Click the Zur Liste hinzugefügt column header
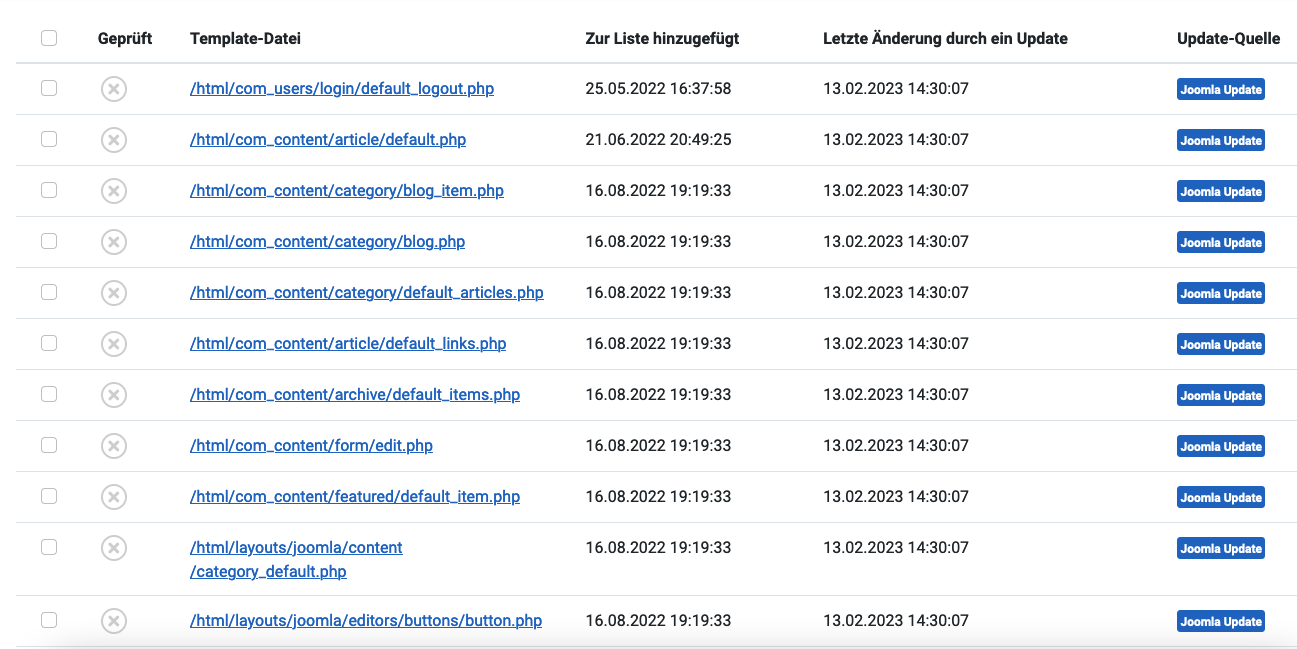 [662, 38]
